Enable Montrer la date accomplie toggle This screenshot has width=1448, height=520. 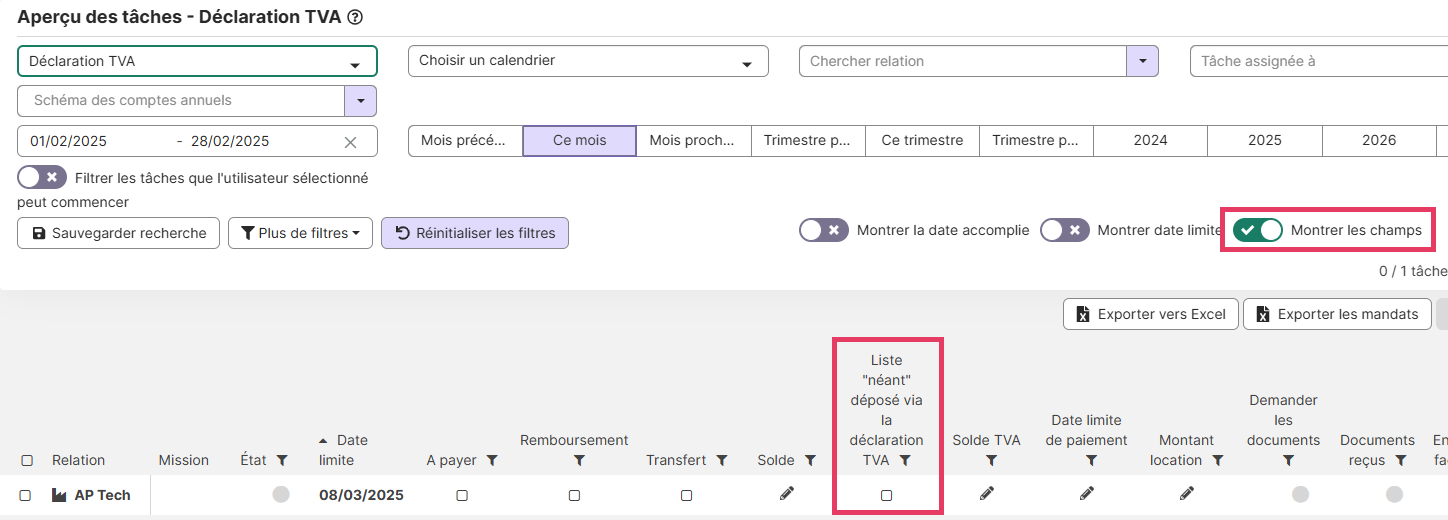tap(824, 230)
